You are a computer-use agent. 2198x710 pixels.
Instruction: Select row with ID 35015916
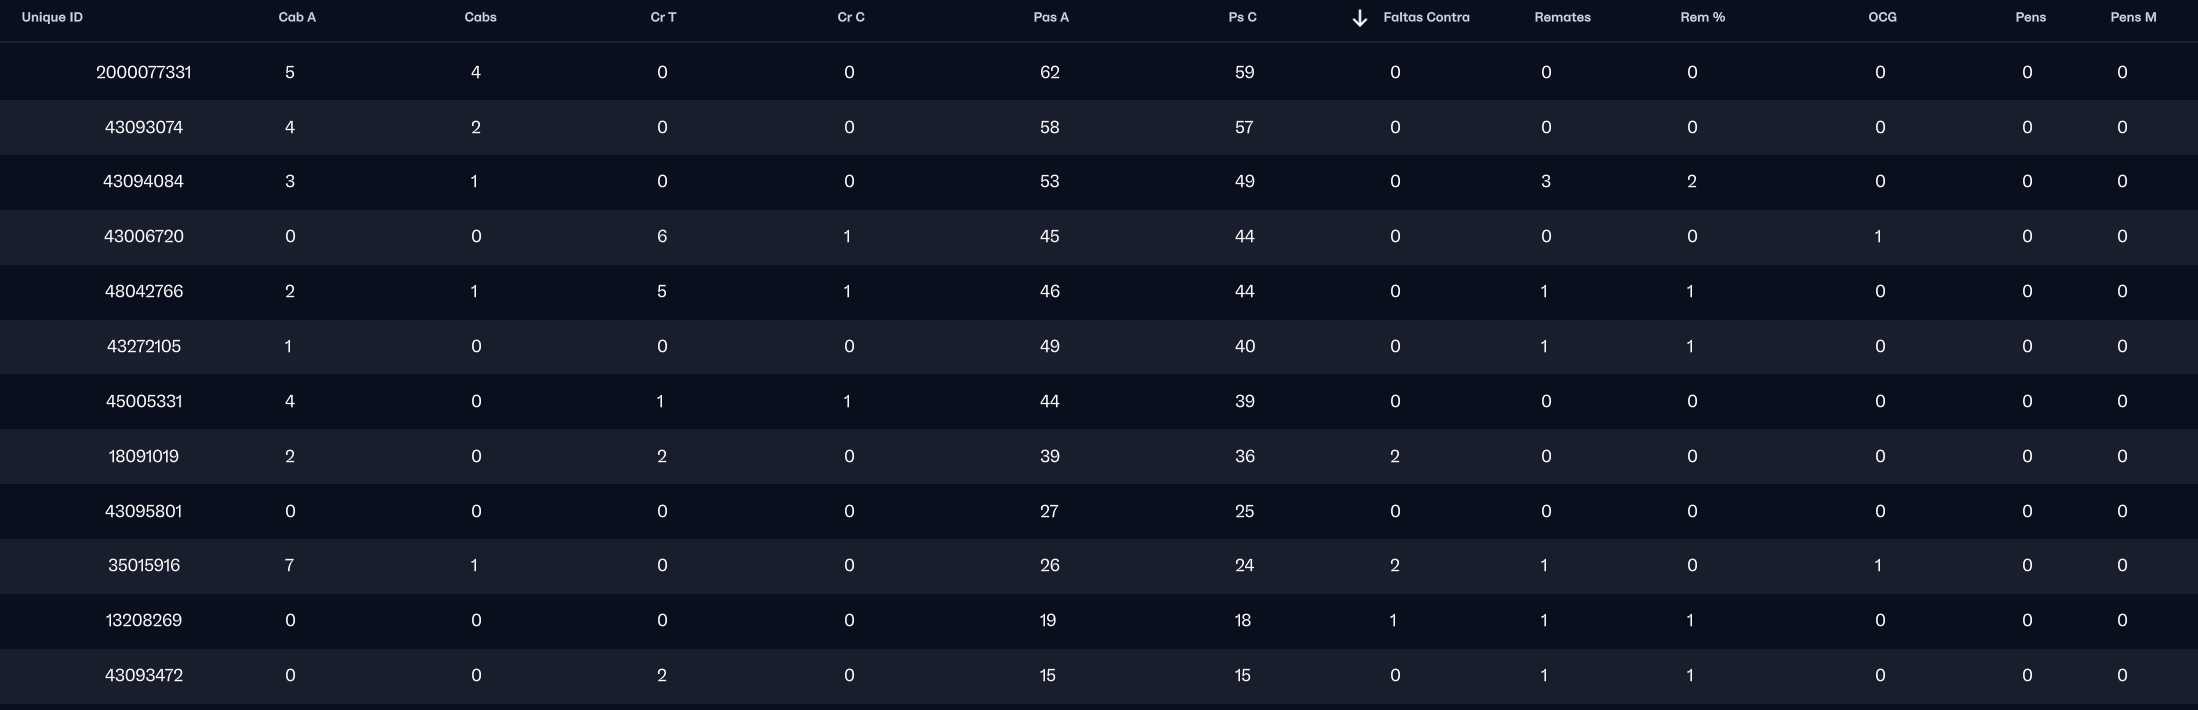click(x=1099, y=566)
